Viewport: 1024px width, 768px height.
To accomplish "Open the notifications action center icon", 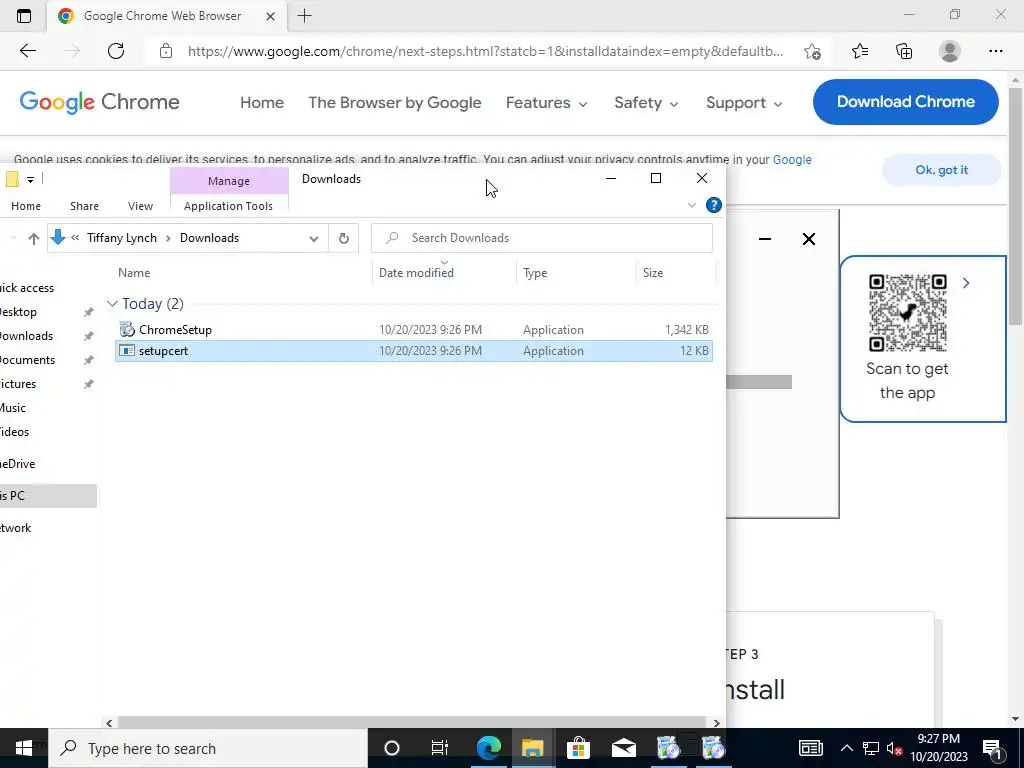I will (991, 748).
